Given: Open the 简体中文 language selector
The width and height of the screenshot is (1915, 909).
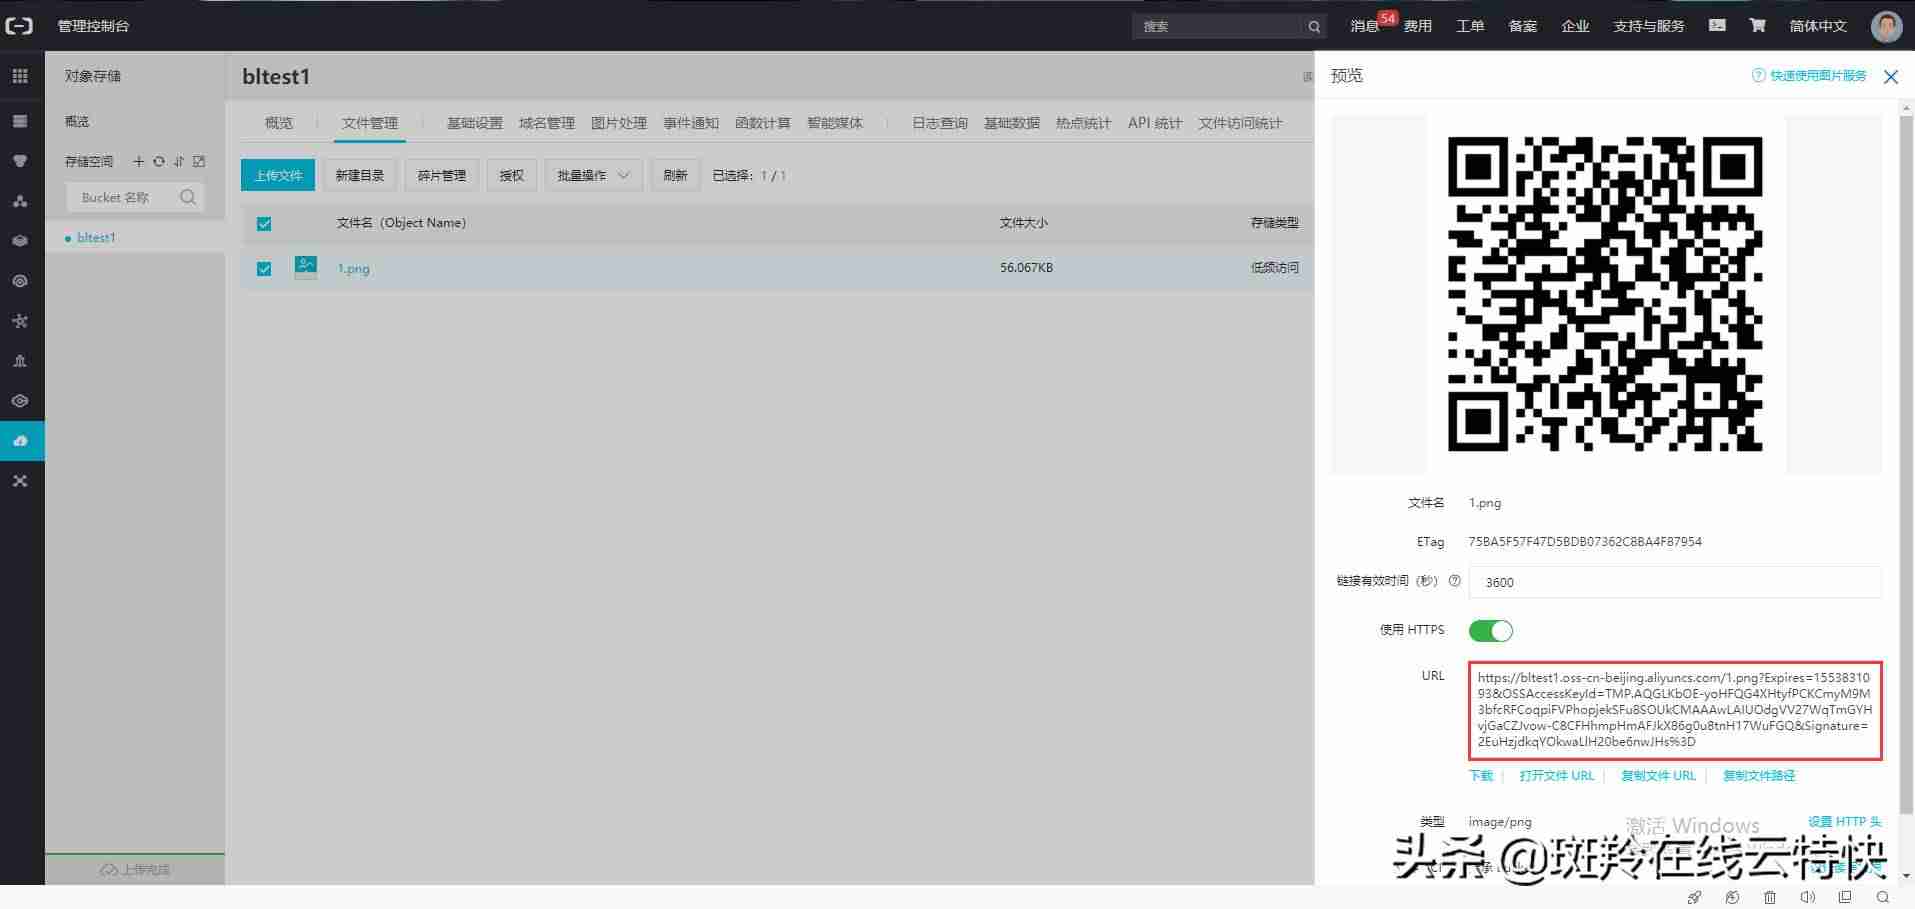Looking at the screenshot, I should coord(1818,26).
